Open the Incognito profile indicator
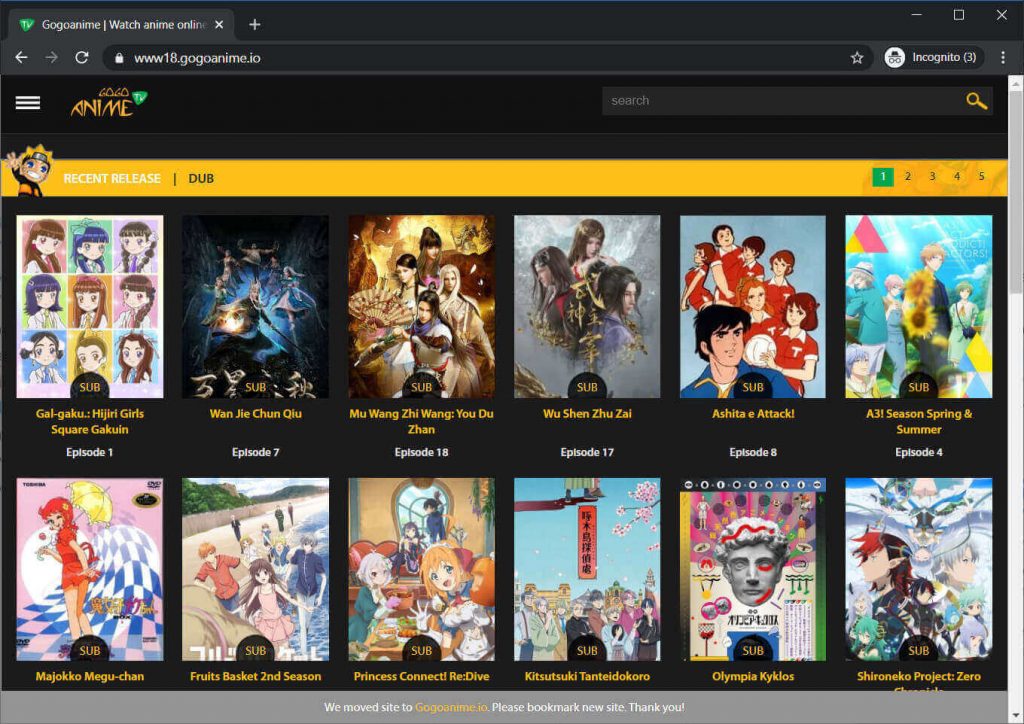 click(933, 57)
